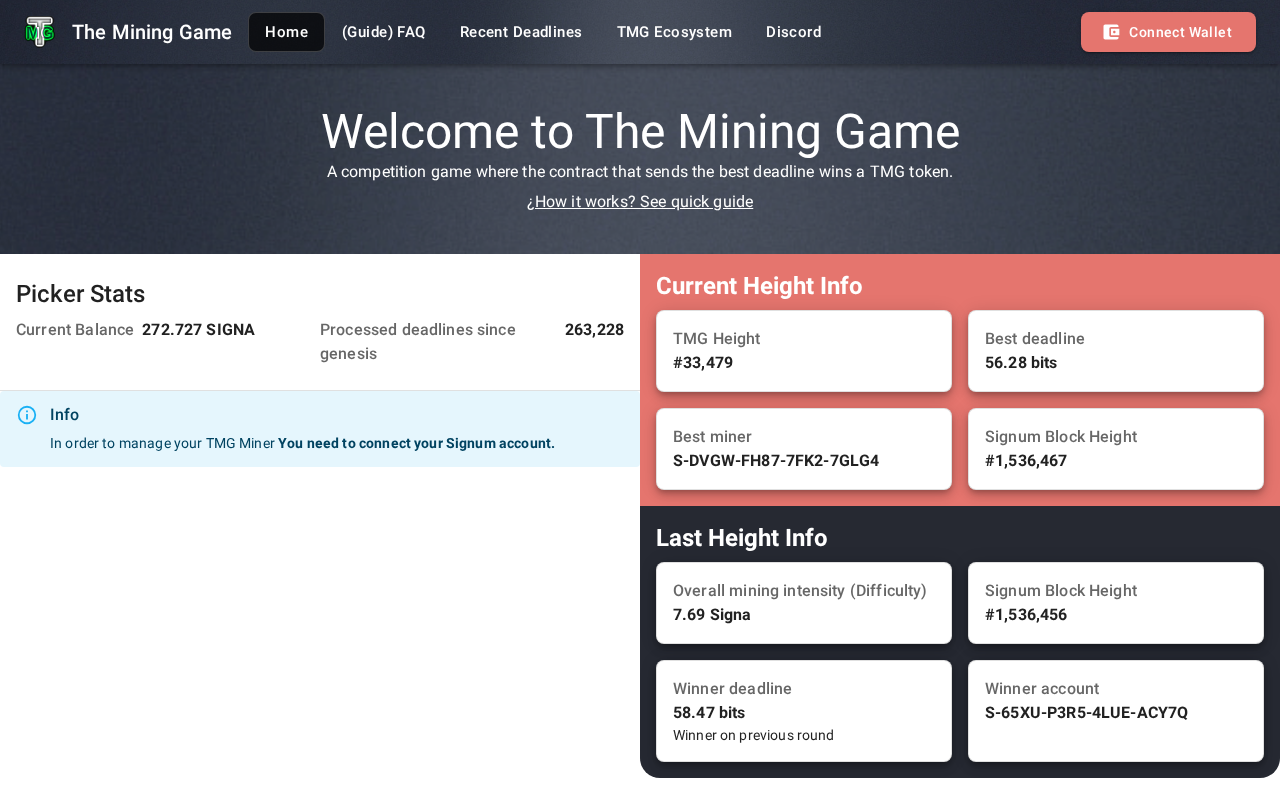Open the Home tab
This screenshot has width=1280, height=800.
pyautogui.click(x=286, y=32)
